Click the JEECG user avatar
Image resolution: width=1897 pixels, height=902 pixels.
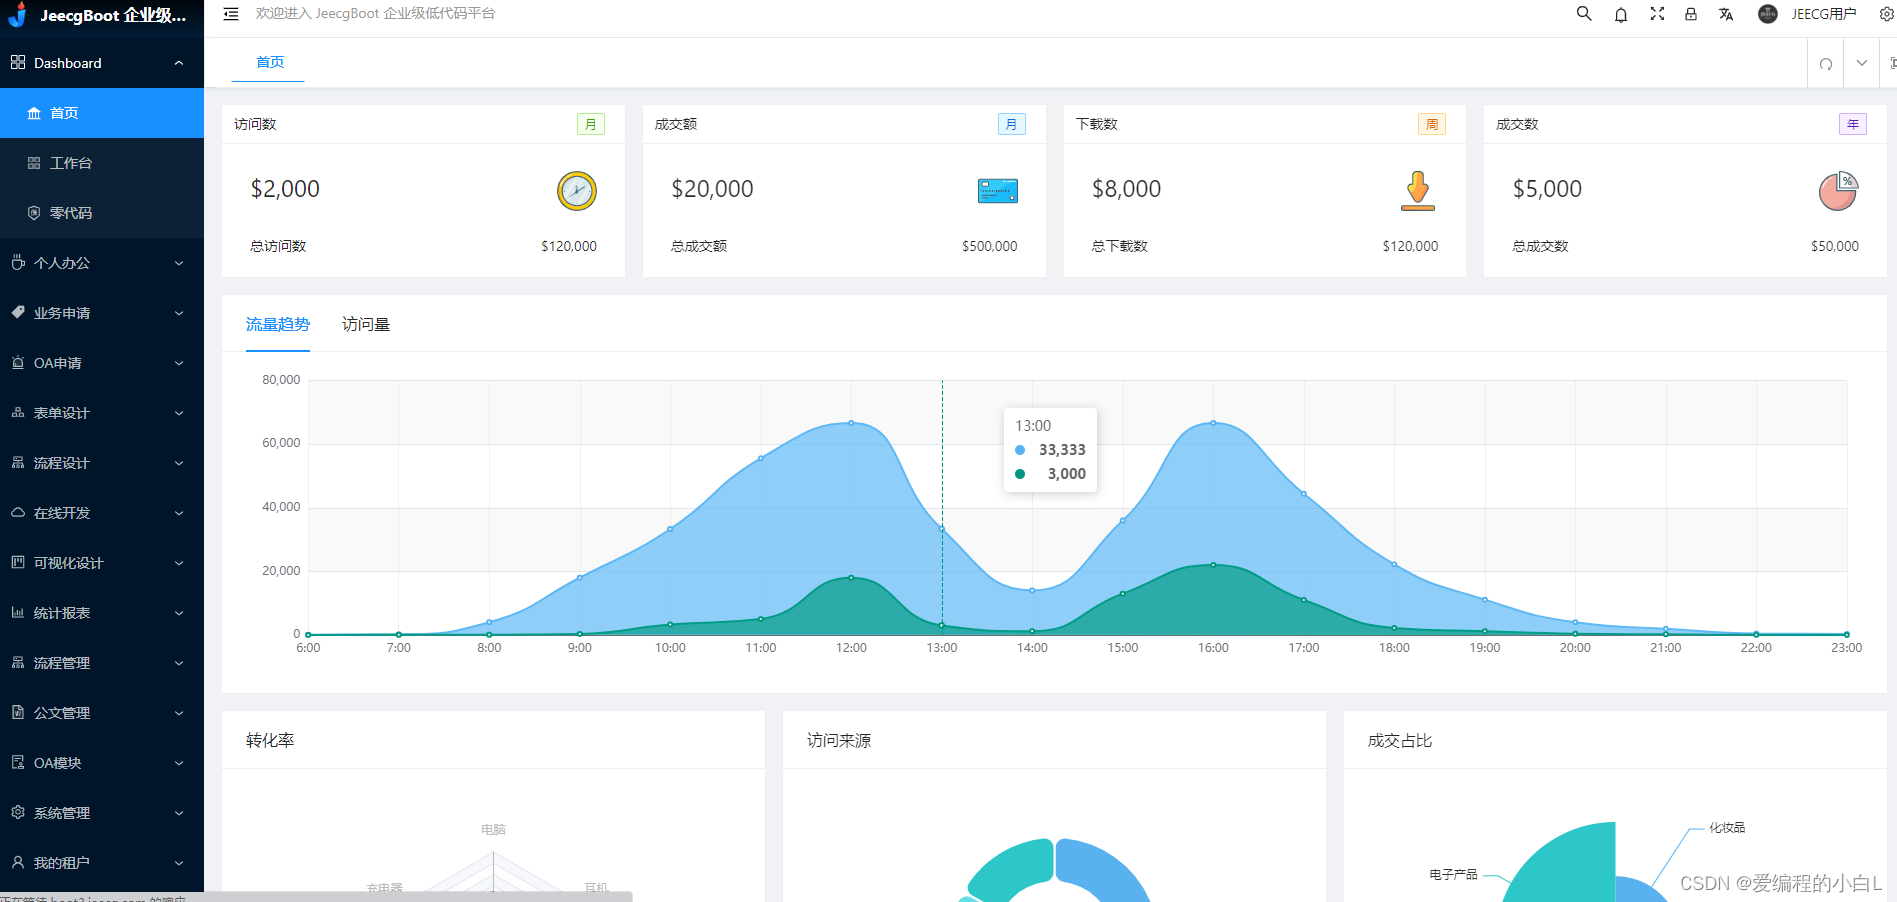(1768, 14)
